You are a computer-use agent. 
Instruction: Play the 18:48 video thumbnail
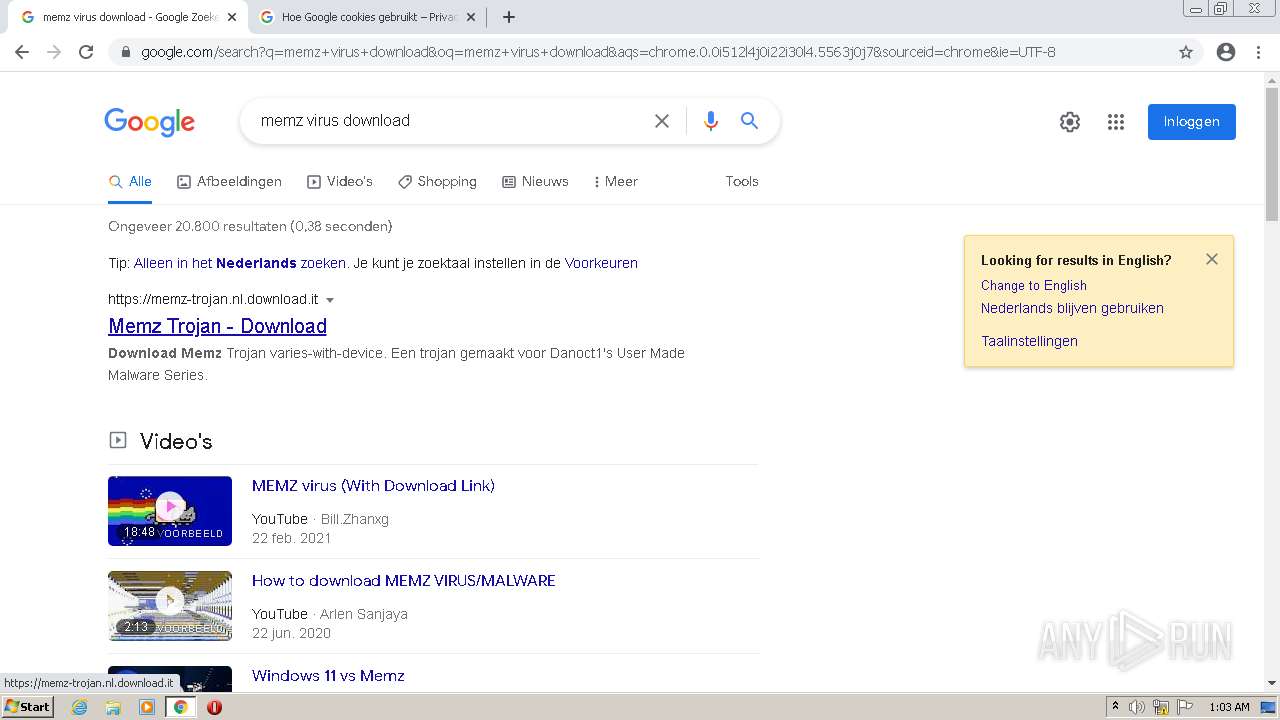(170, 511)
